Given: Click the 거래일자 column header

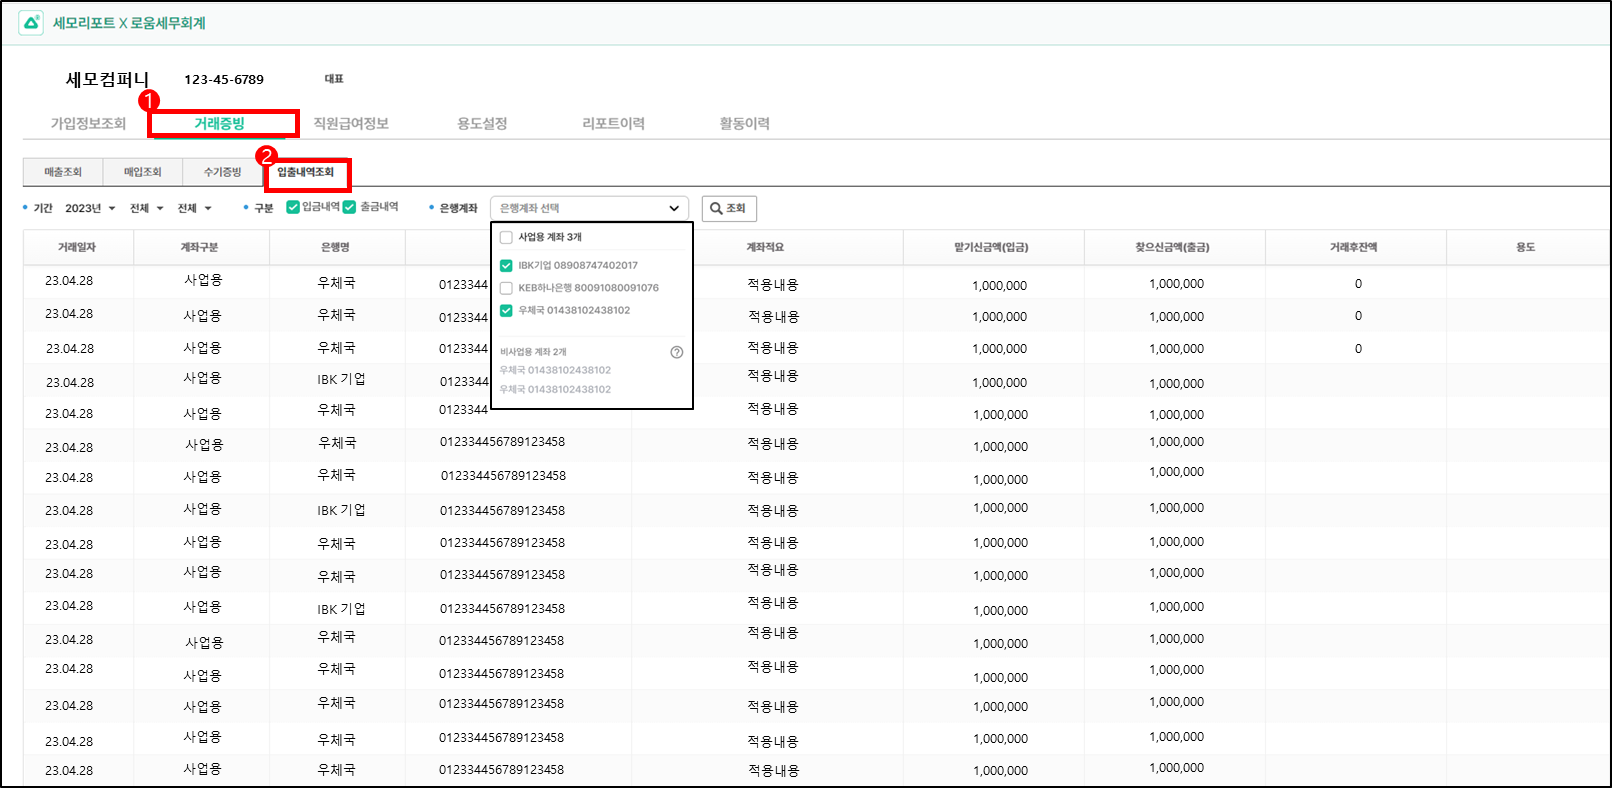Looking at the screenshot, I should click(77, 247).
